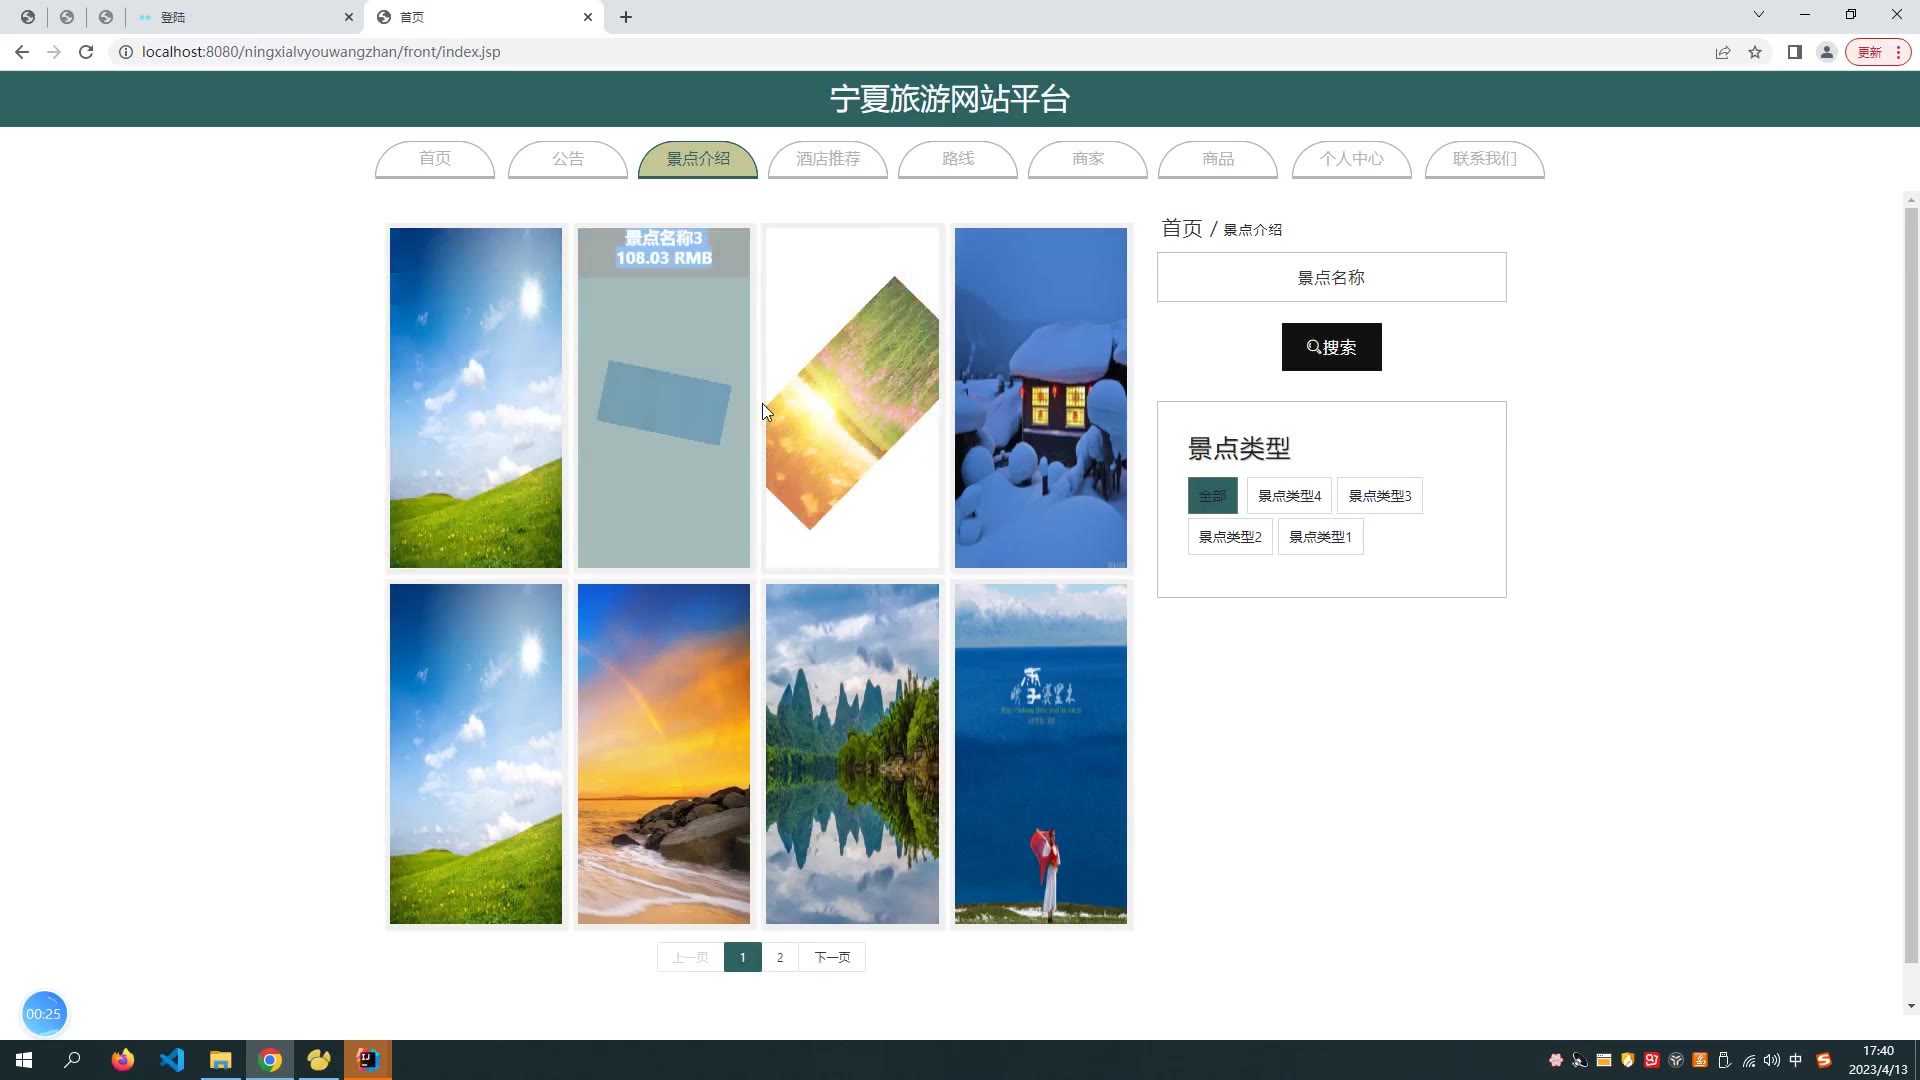Filter by 景点类型4
1920x1080 pixels.
pyautogui.click(x=1289, y=496)
